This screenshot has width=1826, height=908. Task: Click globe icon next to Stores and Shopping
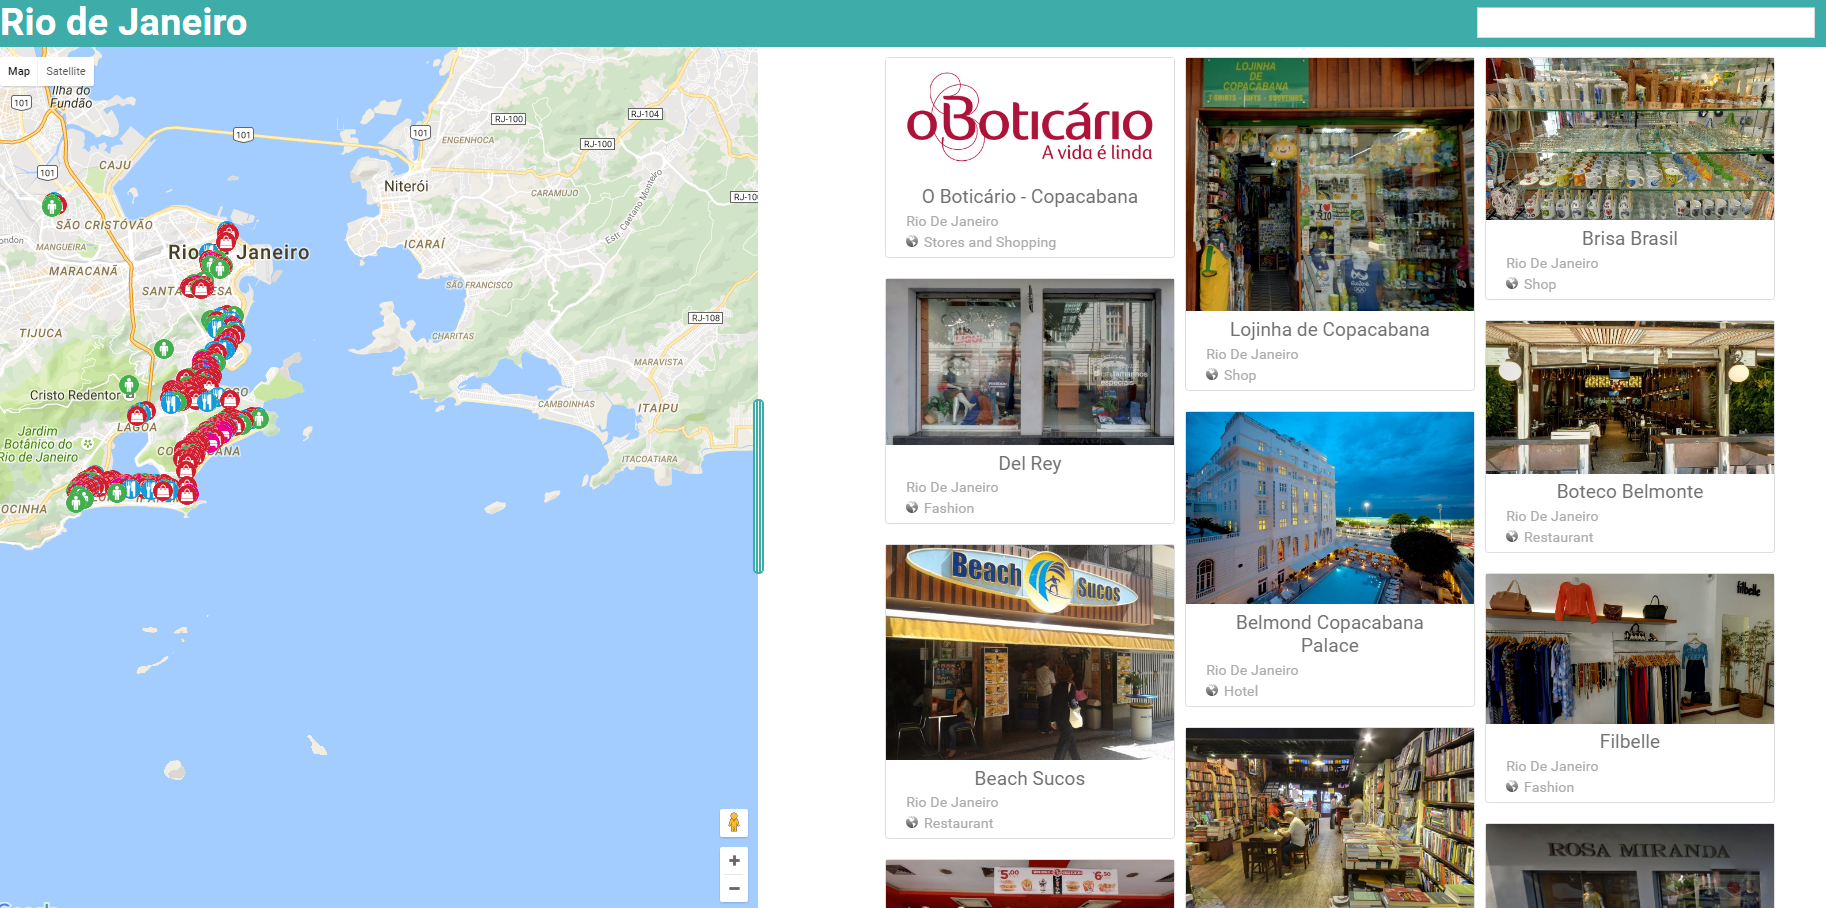tap(912, 242)
